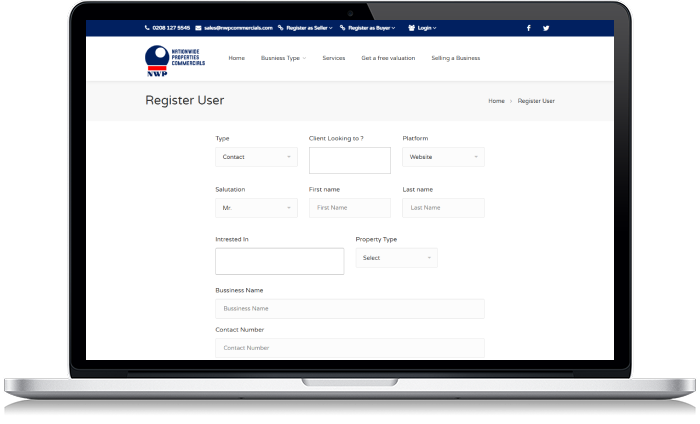Click the phone number 0208 127 5545

[x=167, y=28]
